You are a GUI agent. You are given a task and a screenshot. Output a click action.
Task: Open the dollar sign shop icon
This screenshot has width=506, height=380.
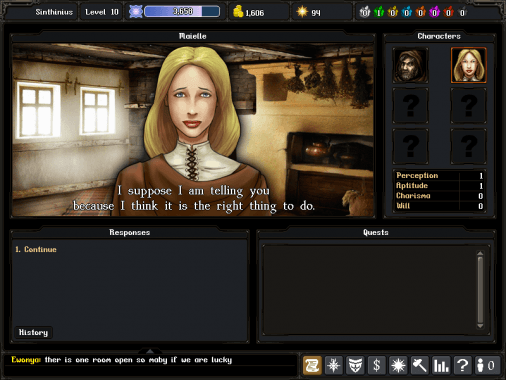pos(377,365)
